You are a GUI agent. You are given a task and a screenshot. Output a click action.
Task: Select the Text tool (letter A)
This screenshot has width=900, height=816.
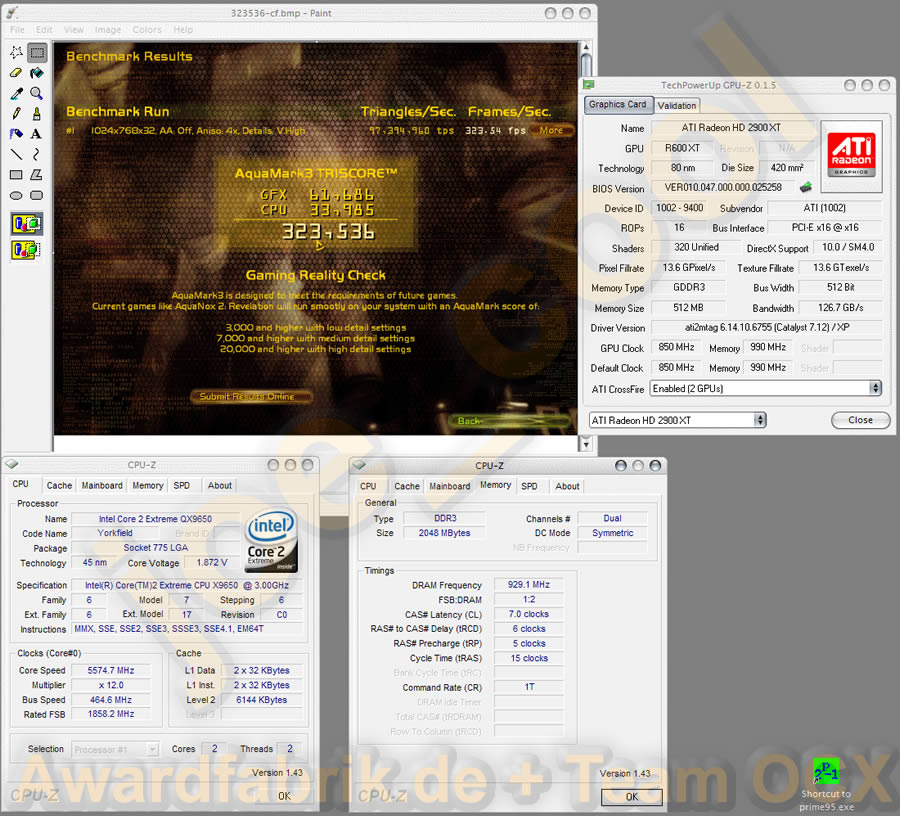(37, 134)
